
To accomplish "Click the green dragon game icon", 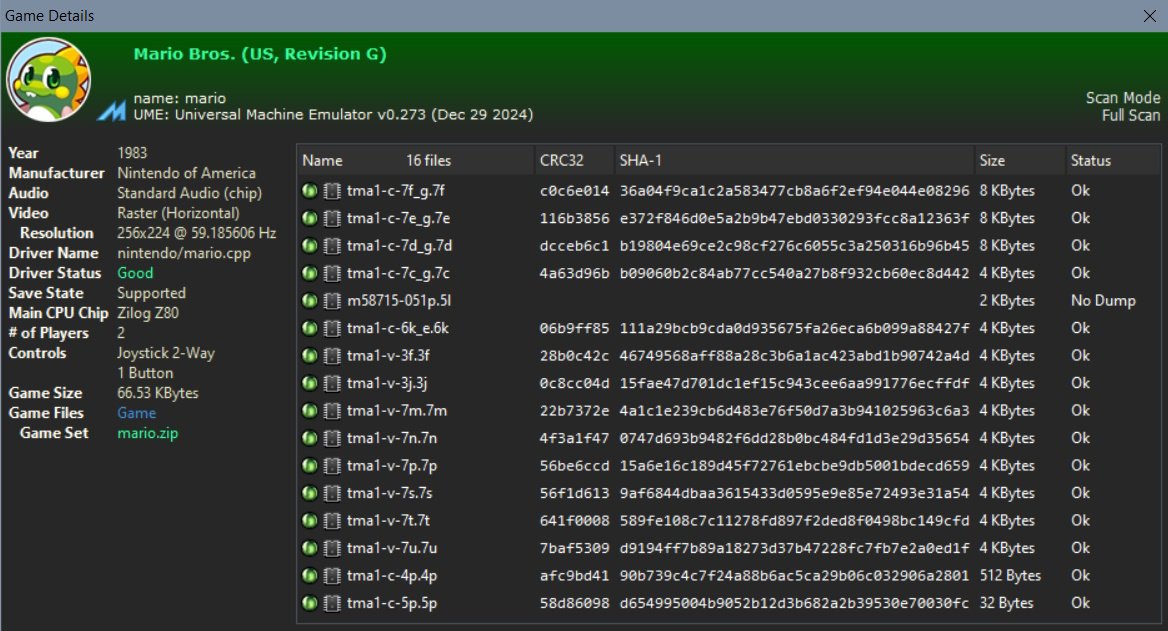I will [x=48, y=80].
